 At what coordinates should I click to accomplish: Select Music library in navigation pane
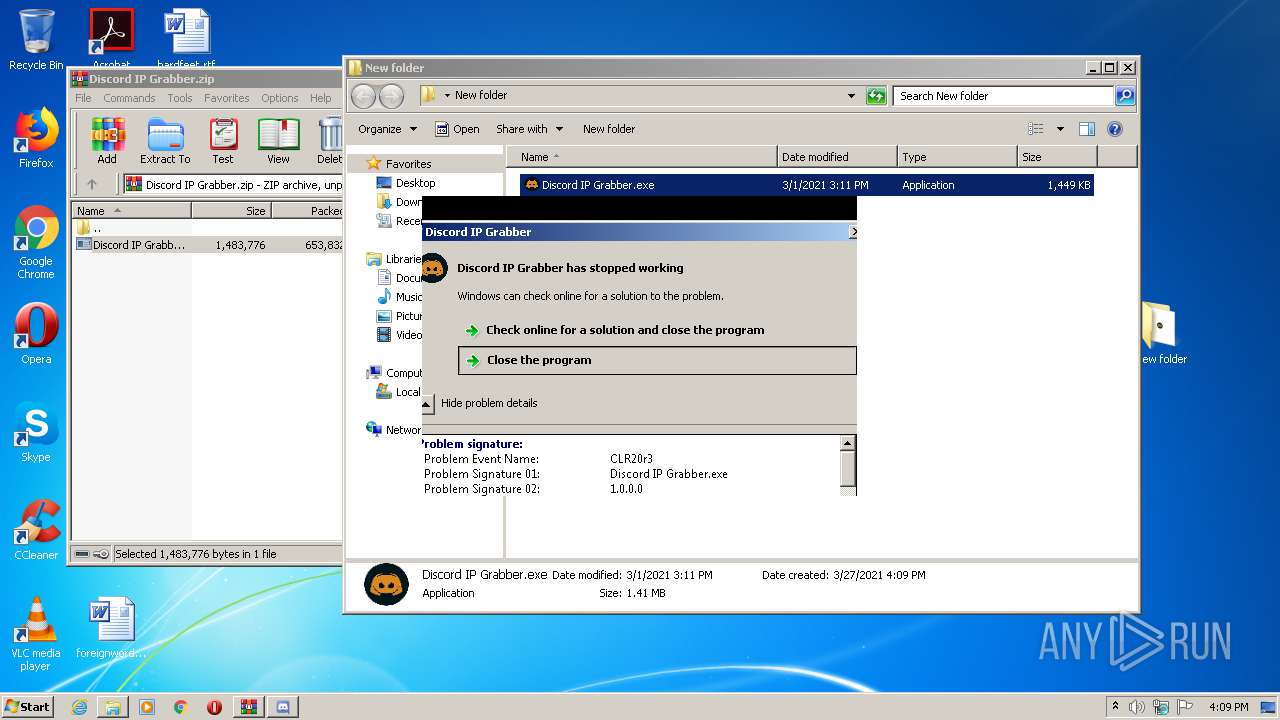(x=400, y=297)
